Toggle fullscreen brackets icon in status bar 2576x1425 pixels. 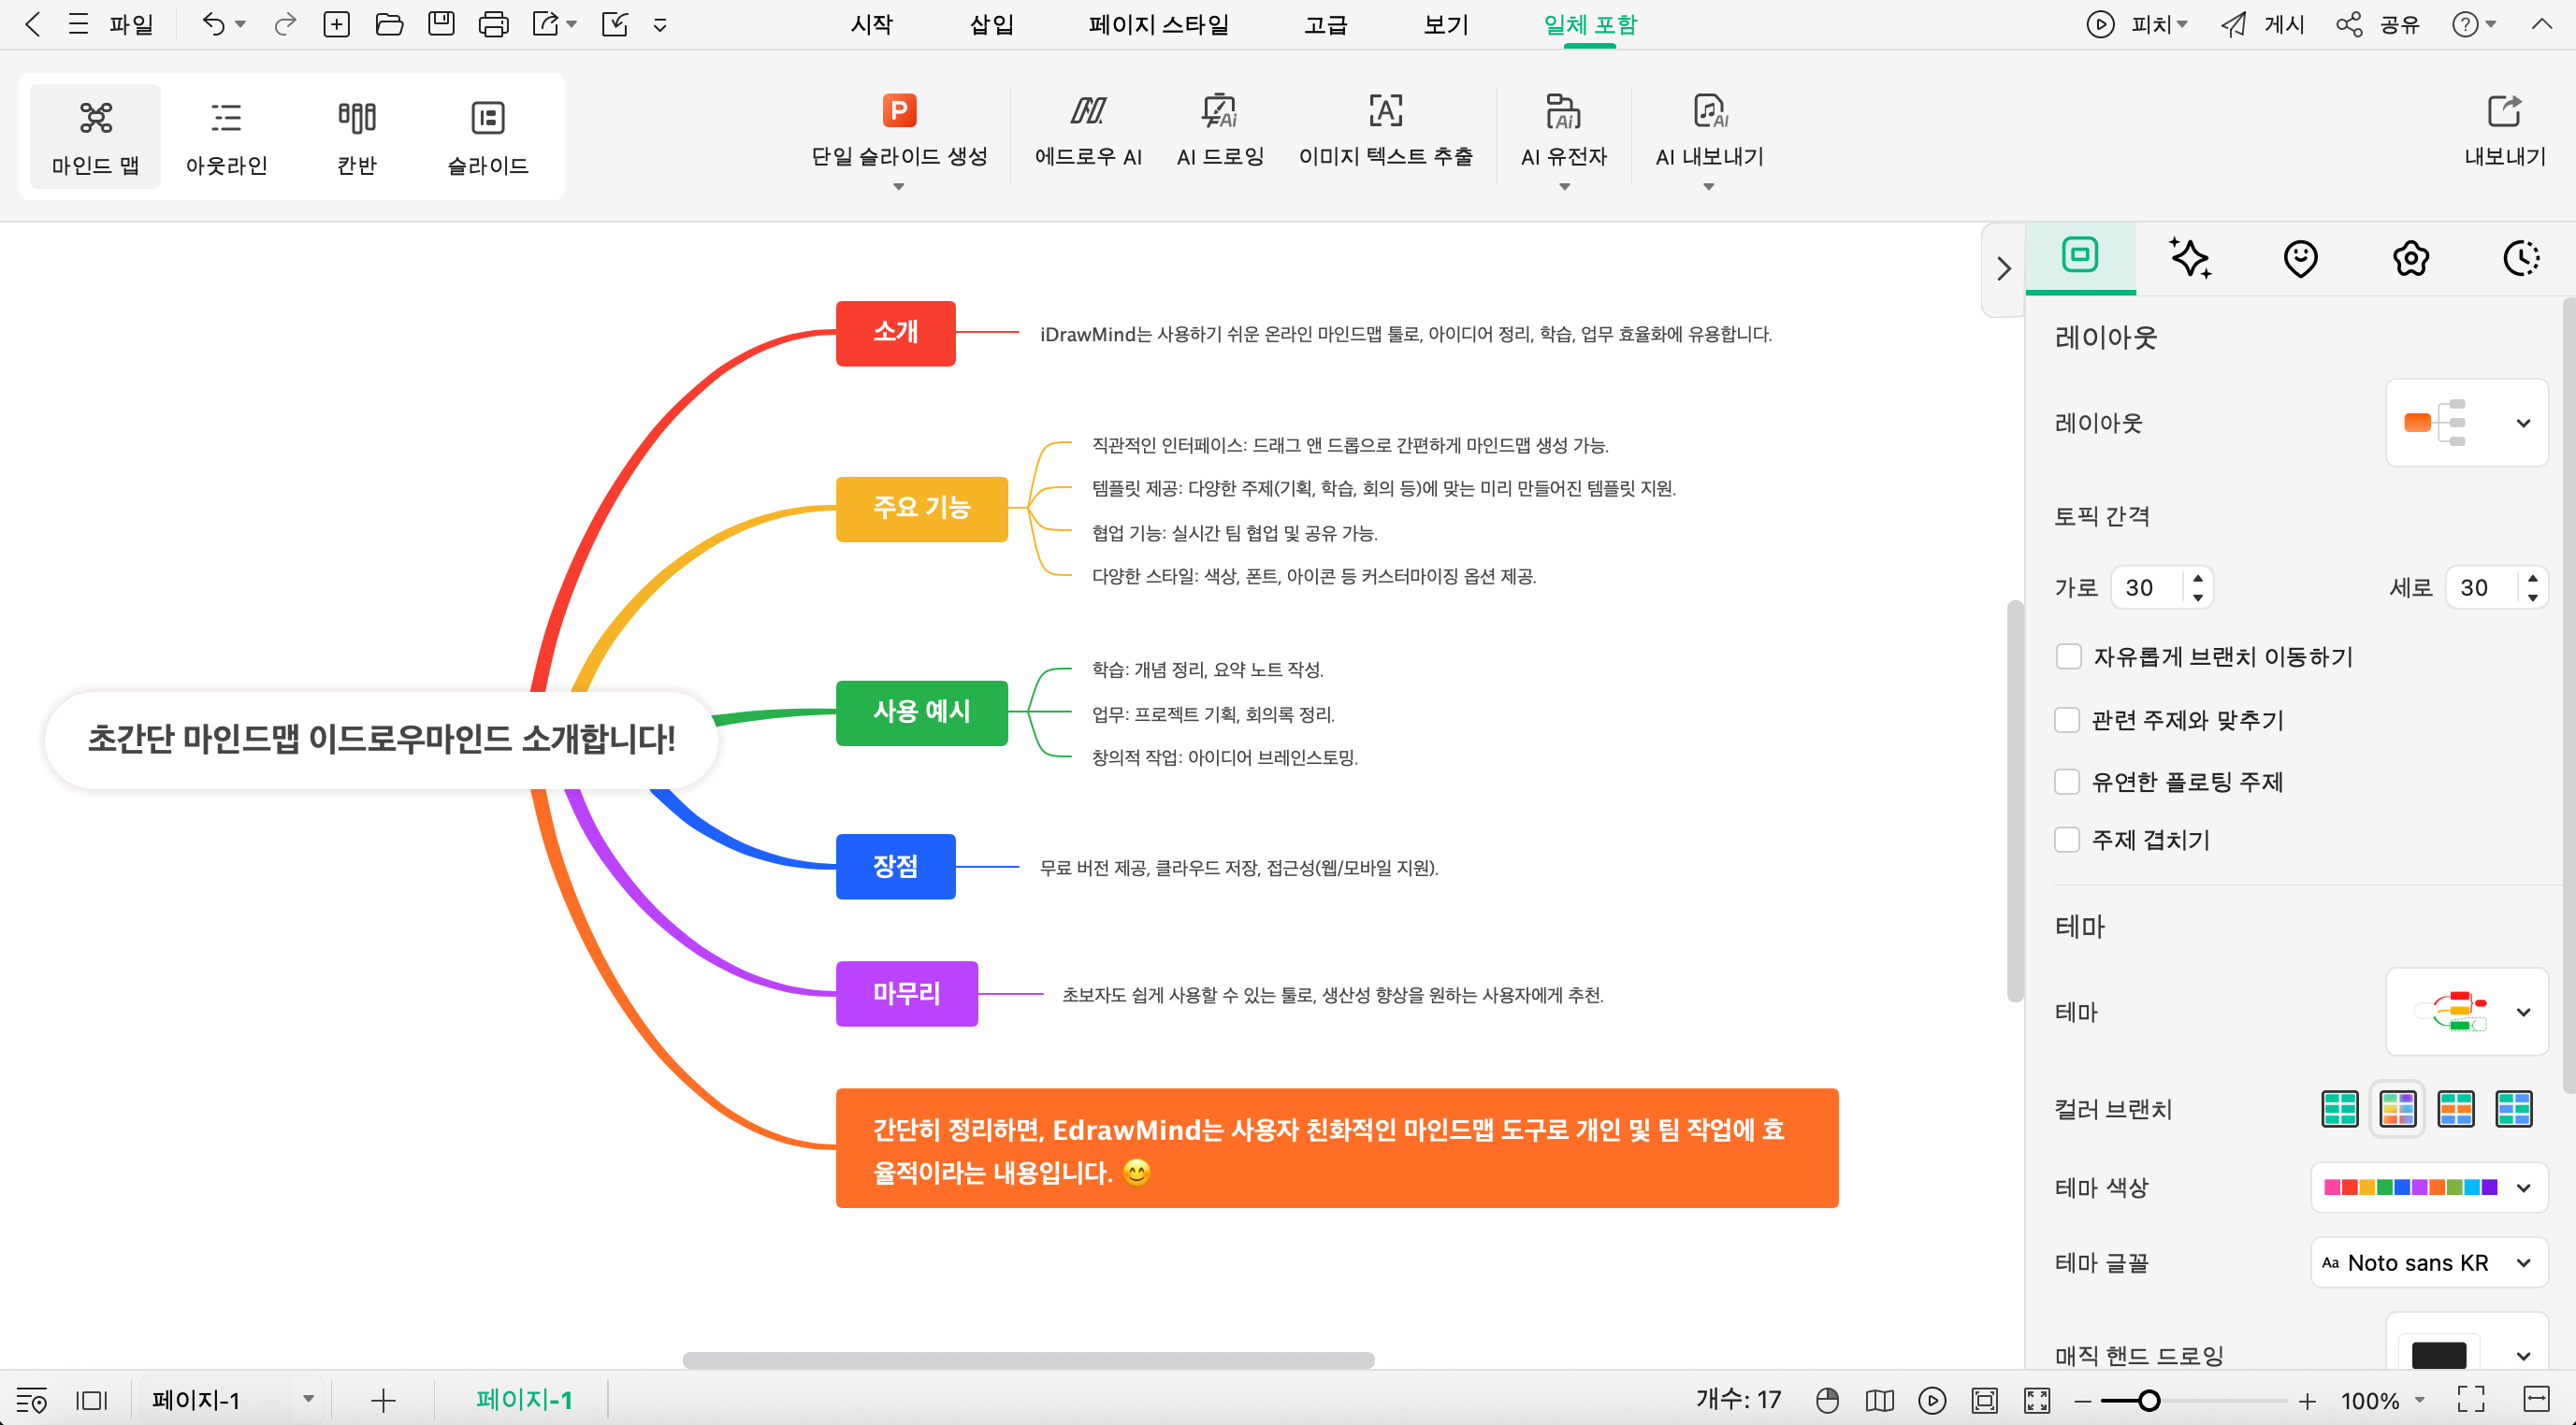(x=2471, y=1400)
